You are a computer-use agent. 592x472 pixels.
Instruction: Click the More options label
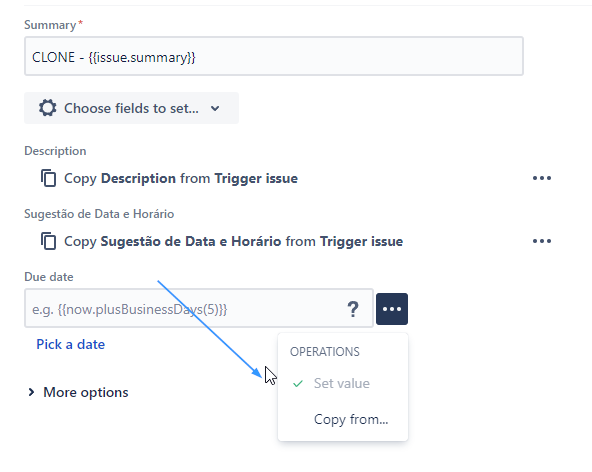pyautogui.click(x=86, y=392)
